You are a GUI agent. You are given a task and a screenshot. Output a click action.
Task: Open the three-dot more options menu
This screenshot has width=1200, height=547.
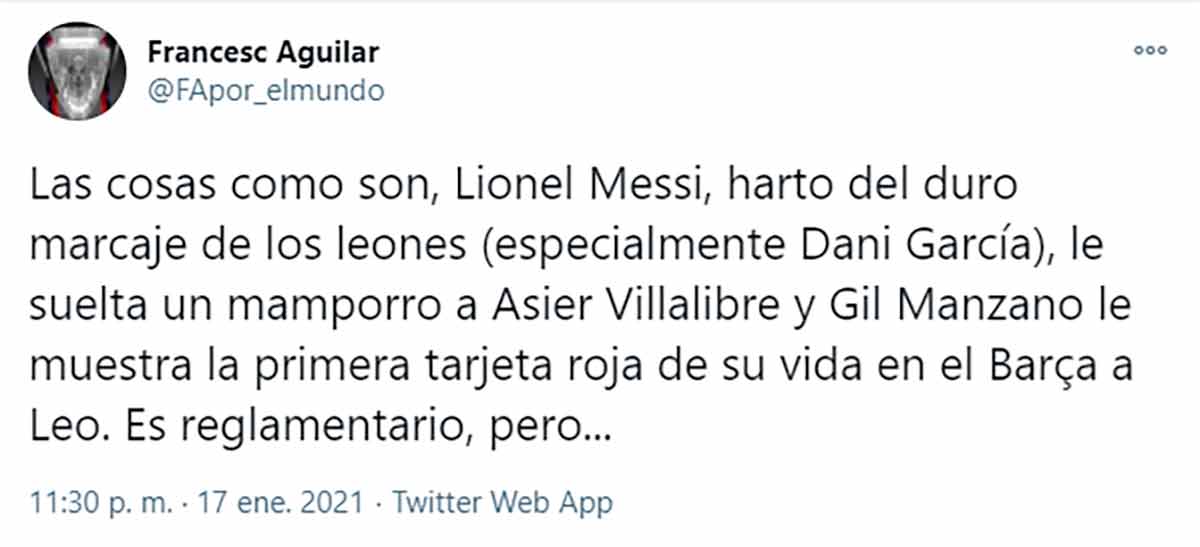click(x=1150, y=49)
